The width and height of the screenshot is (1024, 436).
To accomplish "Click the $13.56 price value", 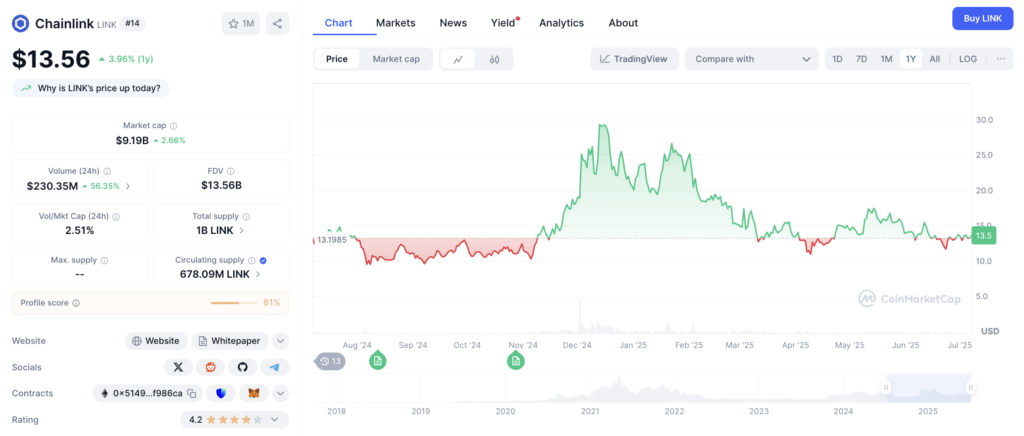I will click(51, 59).
